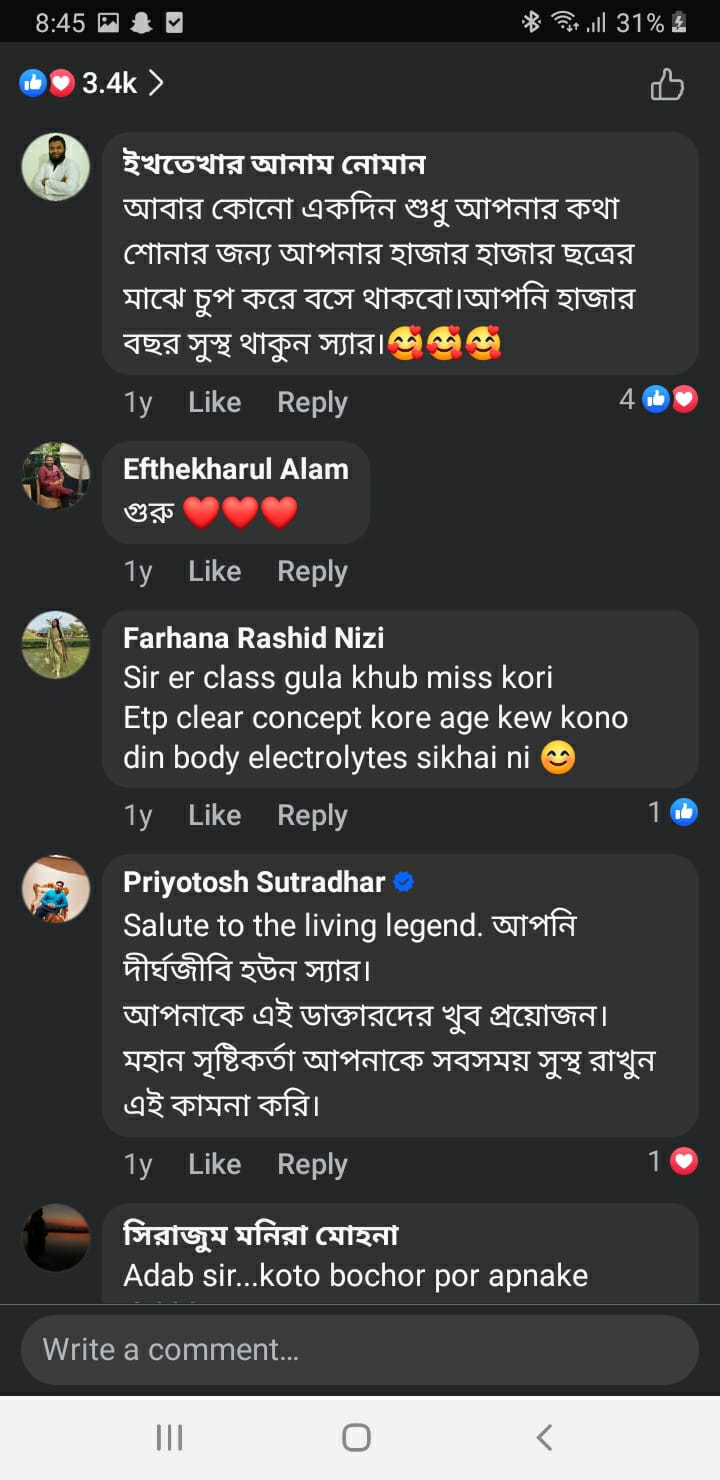The width and height of the screenshot is (720, 1480).
Task: Like Farhana Rashid Nizi's comment
Action: pyautogui.click(x=214, y=815)
